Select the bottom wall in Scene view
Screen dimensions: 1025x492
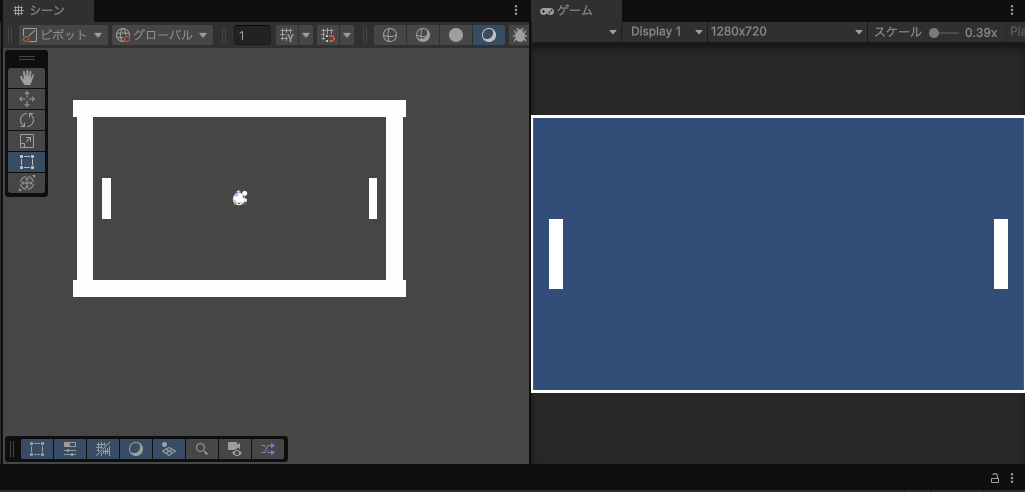239,288
